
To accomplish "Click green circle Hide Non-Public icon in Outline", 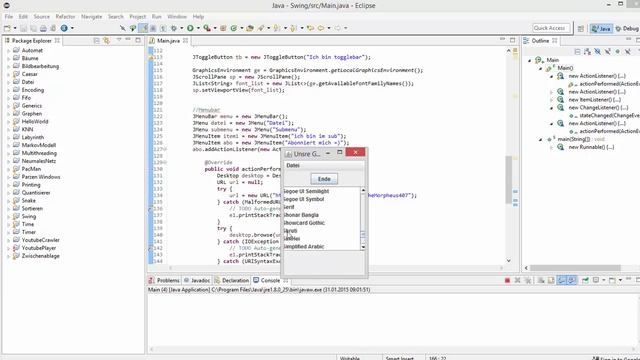I will 618,51.
